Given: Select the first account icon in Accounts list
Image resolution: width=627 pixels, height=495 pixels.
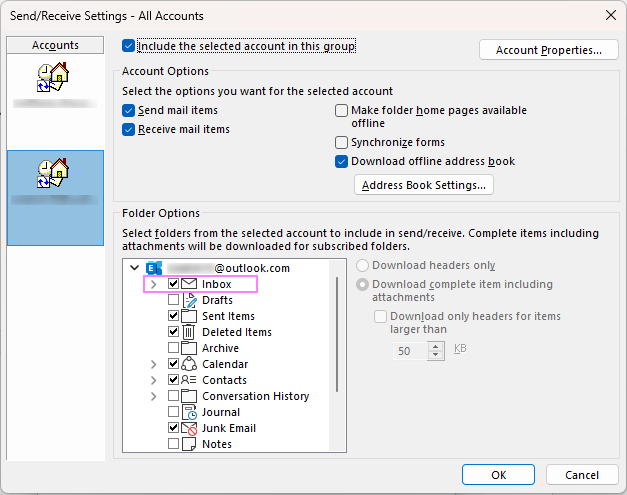Looking at the screenshot, I should (53, 77).
